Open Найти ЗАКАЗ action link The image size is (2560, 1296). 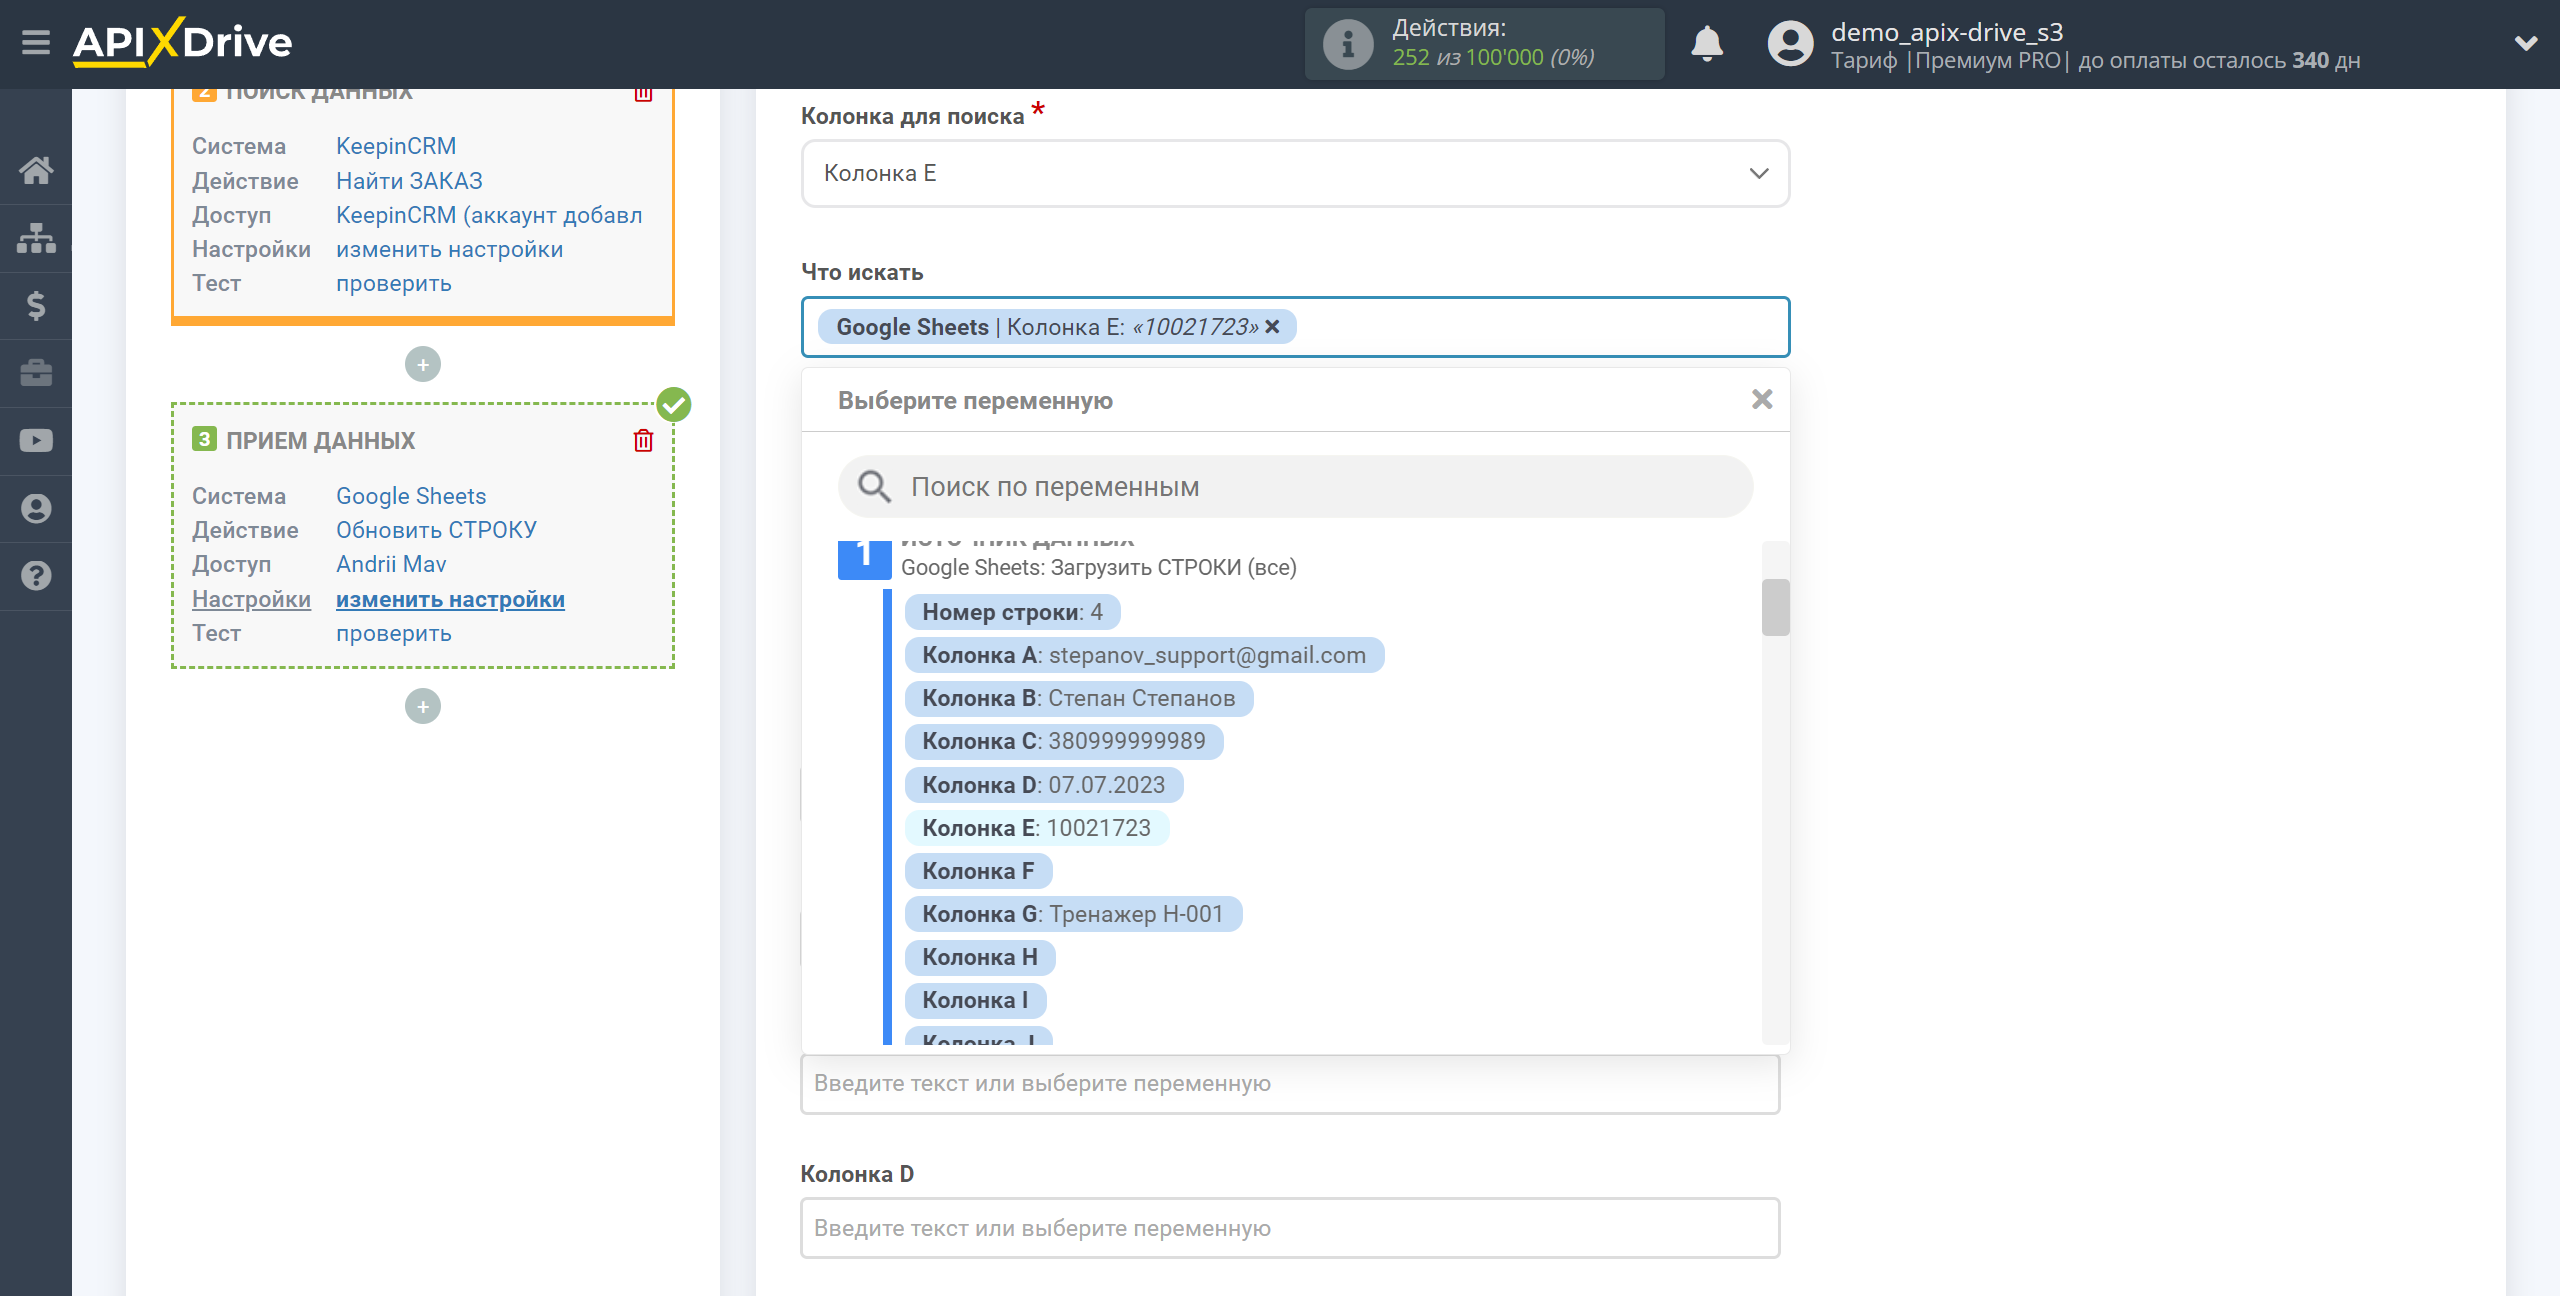(x=409, y=181)
